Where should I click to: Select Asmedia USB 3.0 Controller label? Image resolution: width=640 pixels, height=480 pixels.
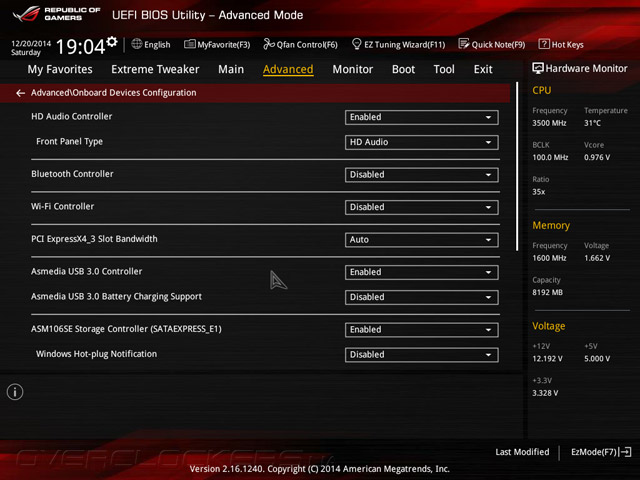pyautogui.click(x=87, y=271)
